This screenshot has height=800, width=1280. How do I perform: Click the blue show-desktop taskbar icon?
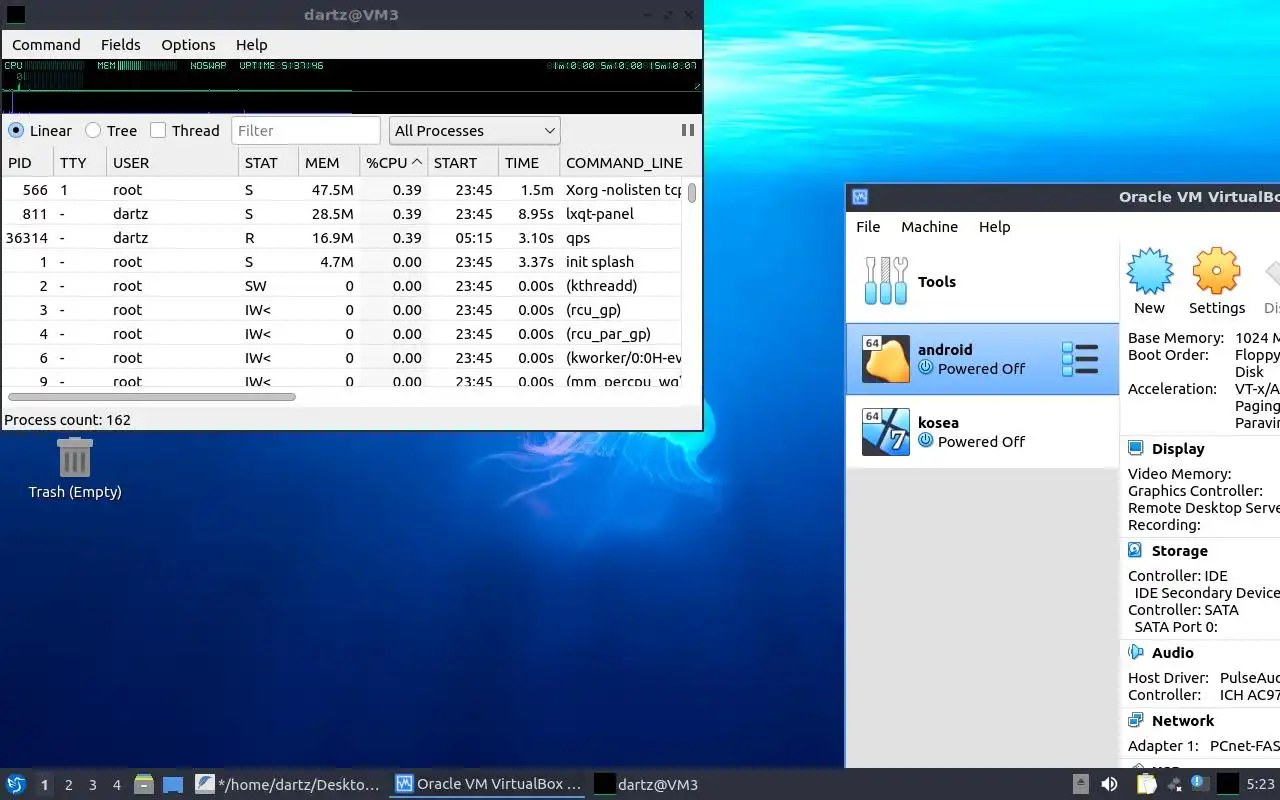(173, 784)
